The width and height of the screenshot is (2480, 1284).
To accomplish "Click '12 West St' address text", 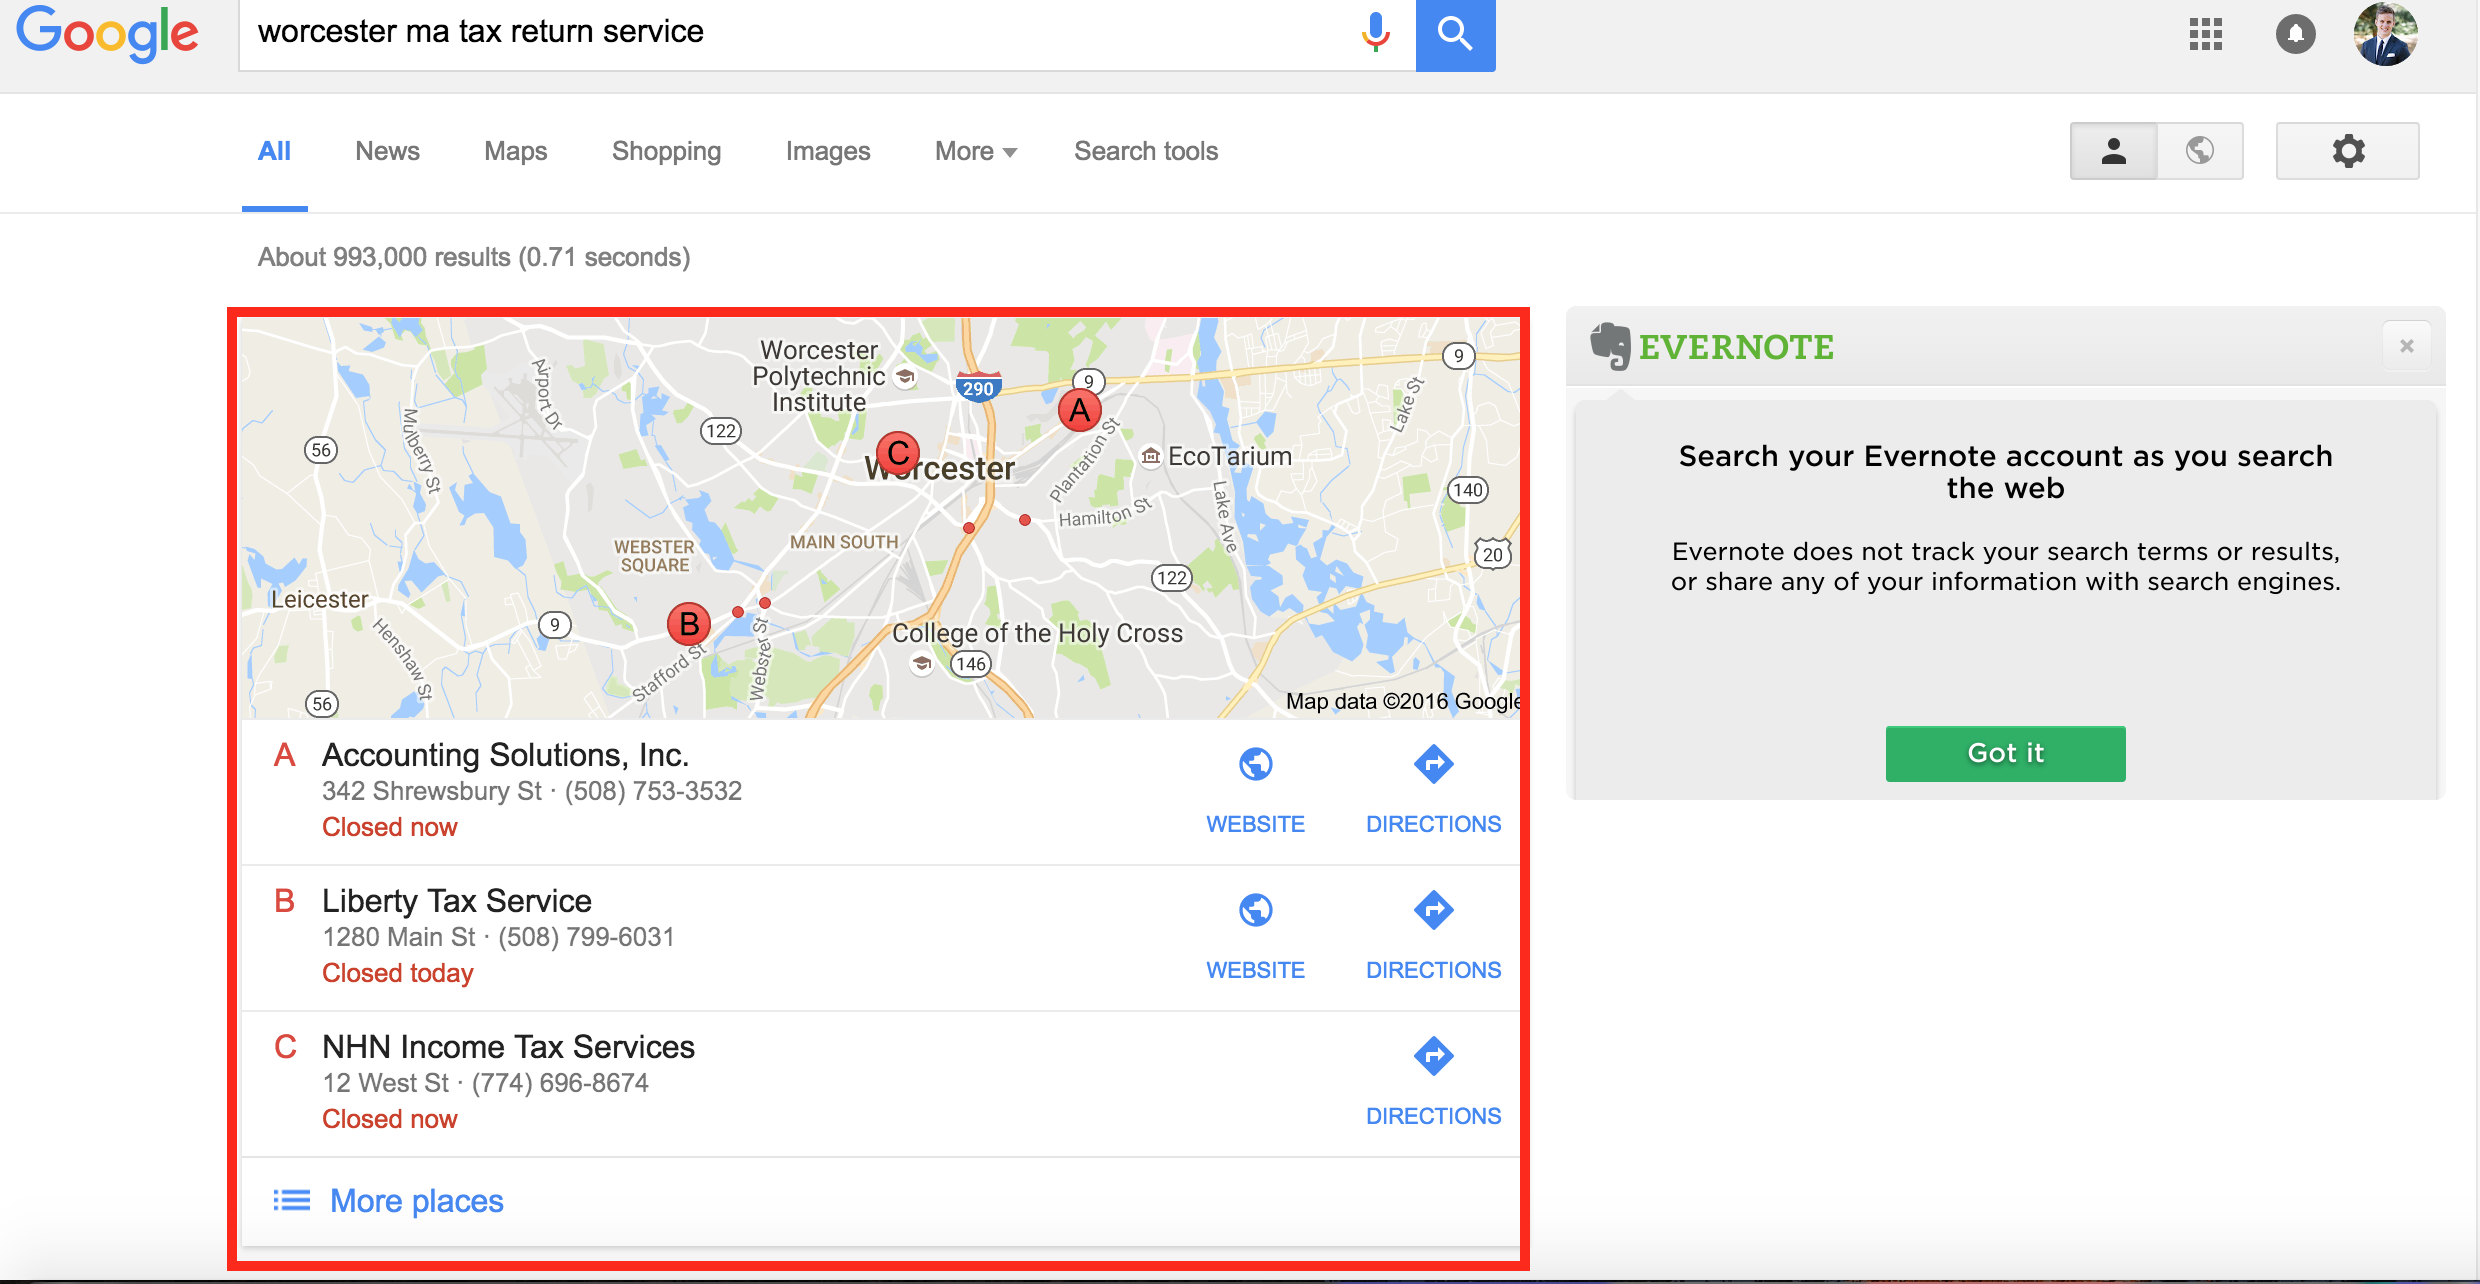I will 386,1083.
